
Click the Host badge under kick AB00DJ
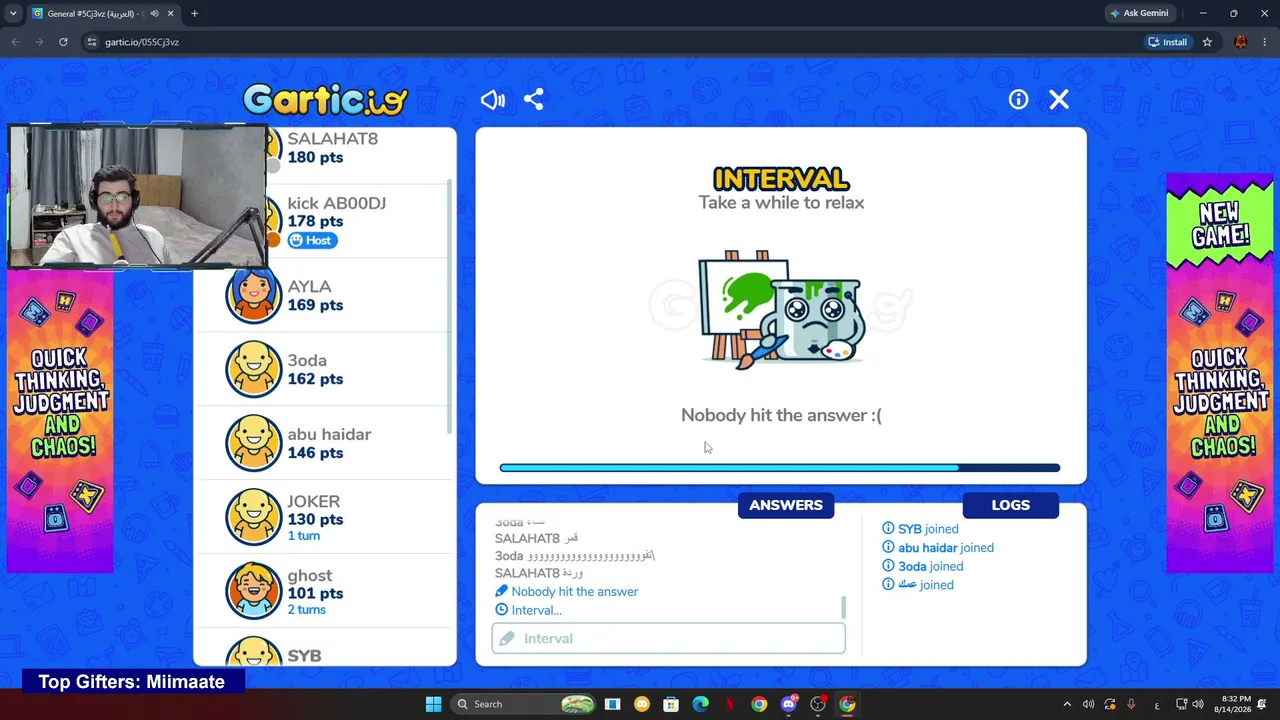[x=312, y=240]
